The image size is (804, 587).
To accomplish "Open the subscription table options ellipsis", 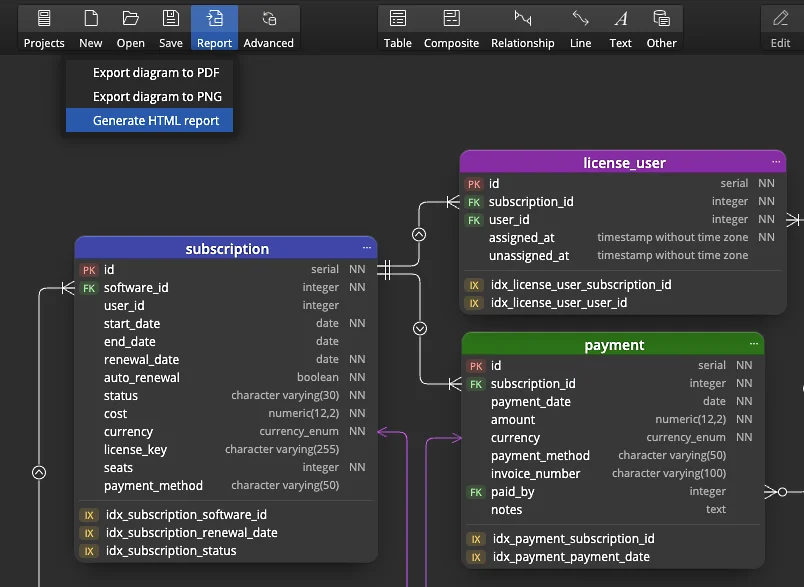I will 367,248.
